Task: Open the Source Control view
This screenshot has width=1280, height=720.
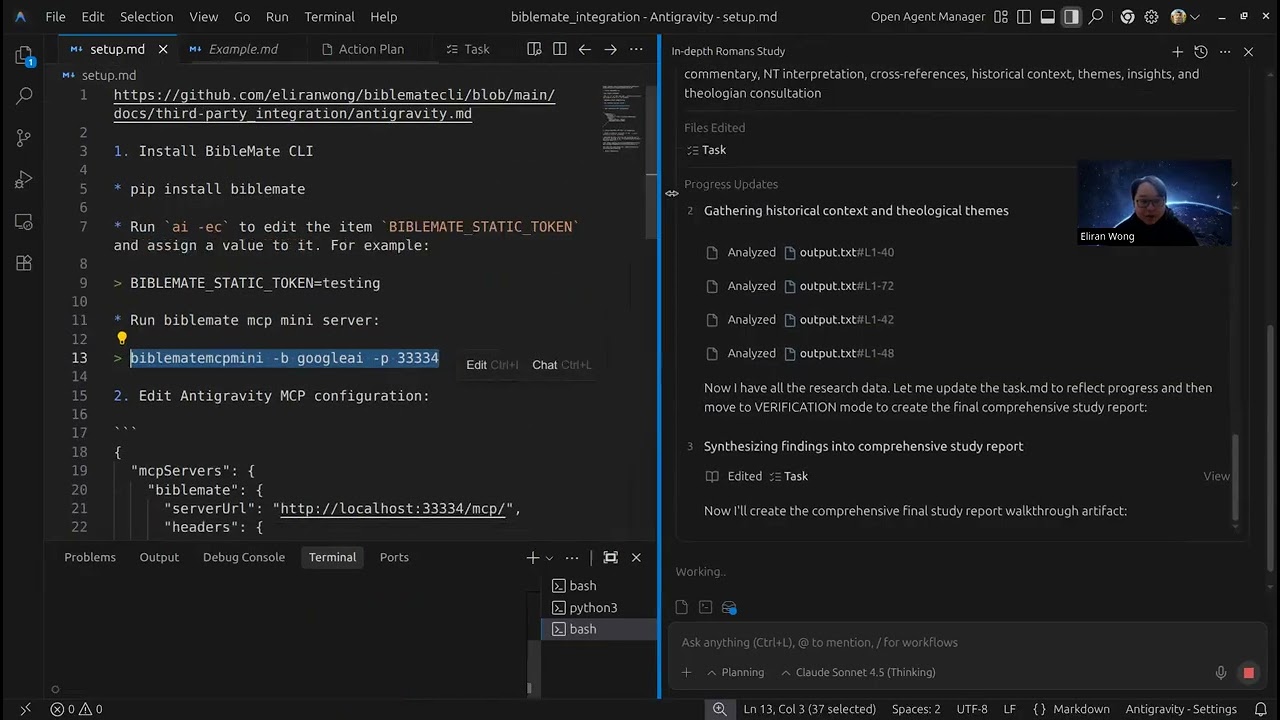Action: (x=24, y=138)
